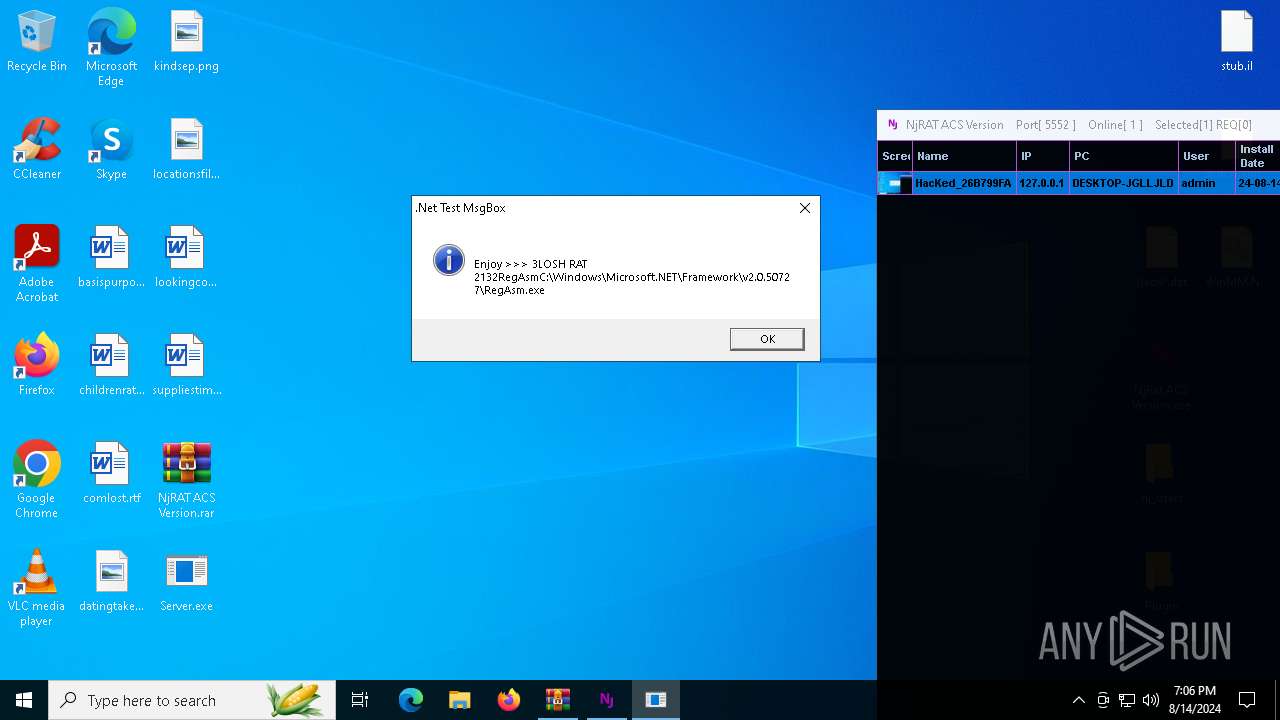Screen dimensions: 1280x720
Task: Open File Explorer from taskbar
Action: tap(460, 700)
